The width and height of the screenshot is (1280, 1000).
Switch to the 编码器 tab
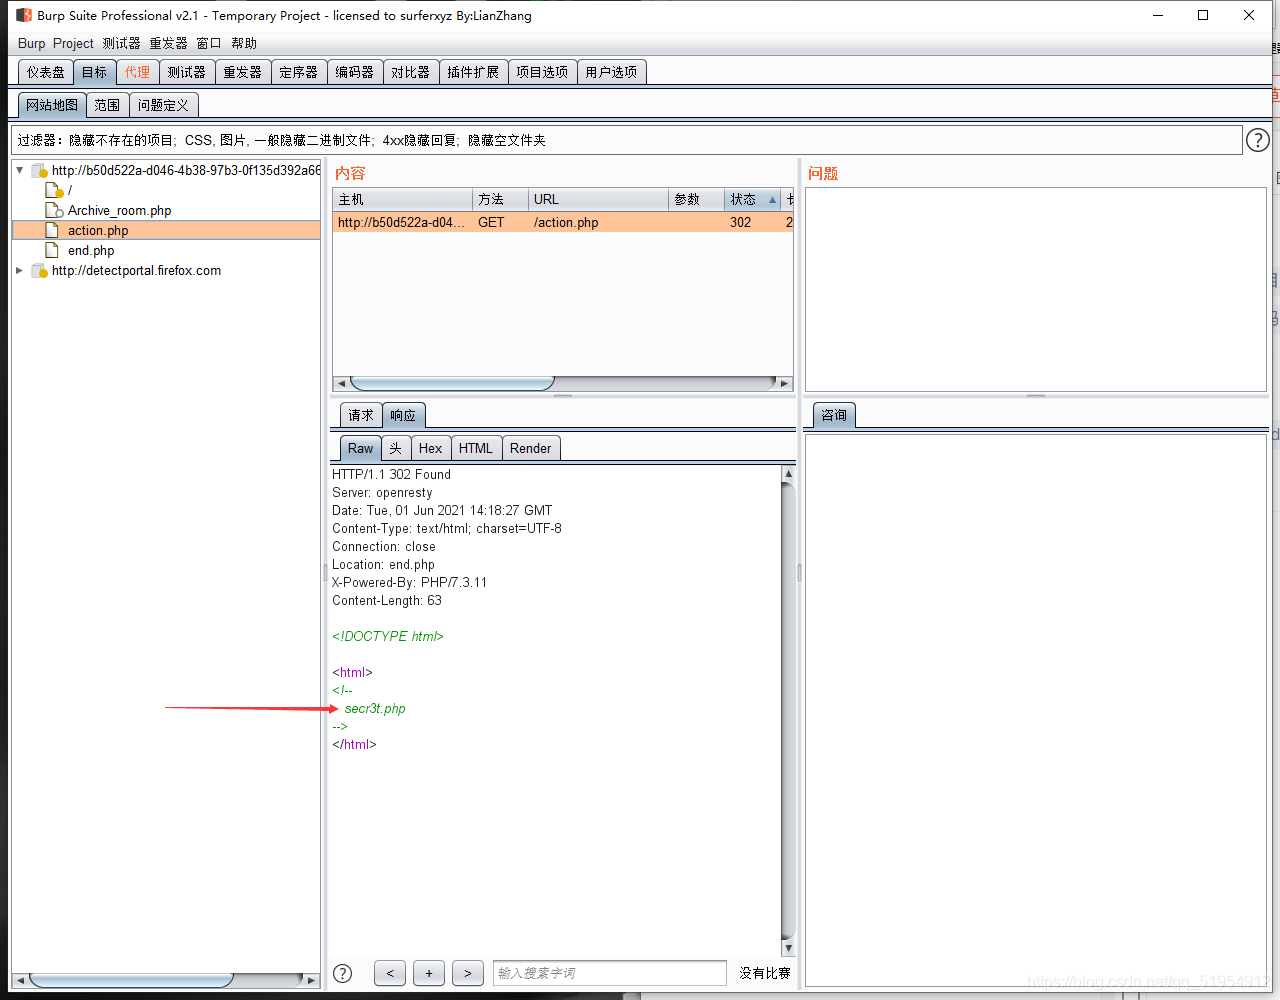[x=355, y=72]
